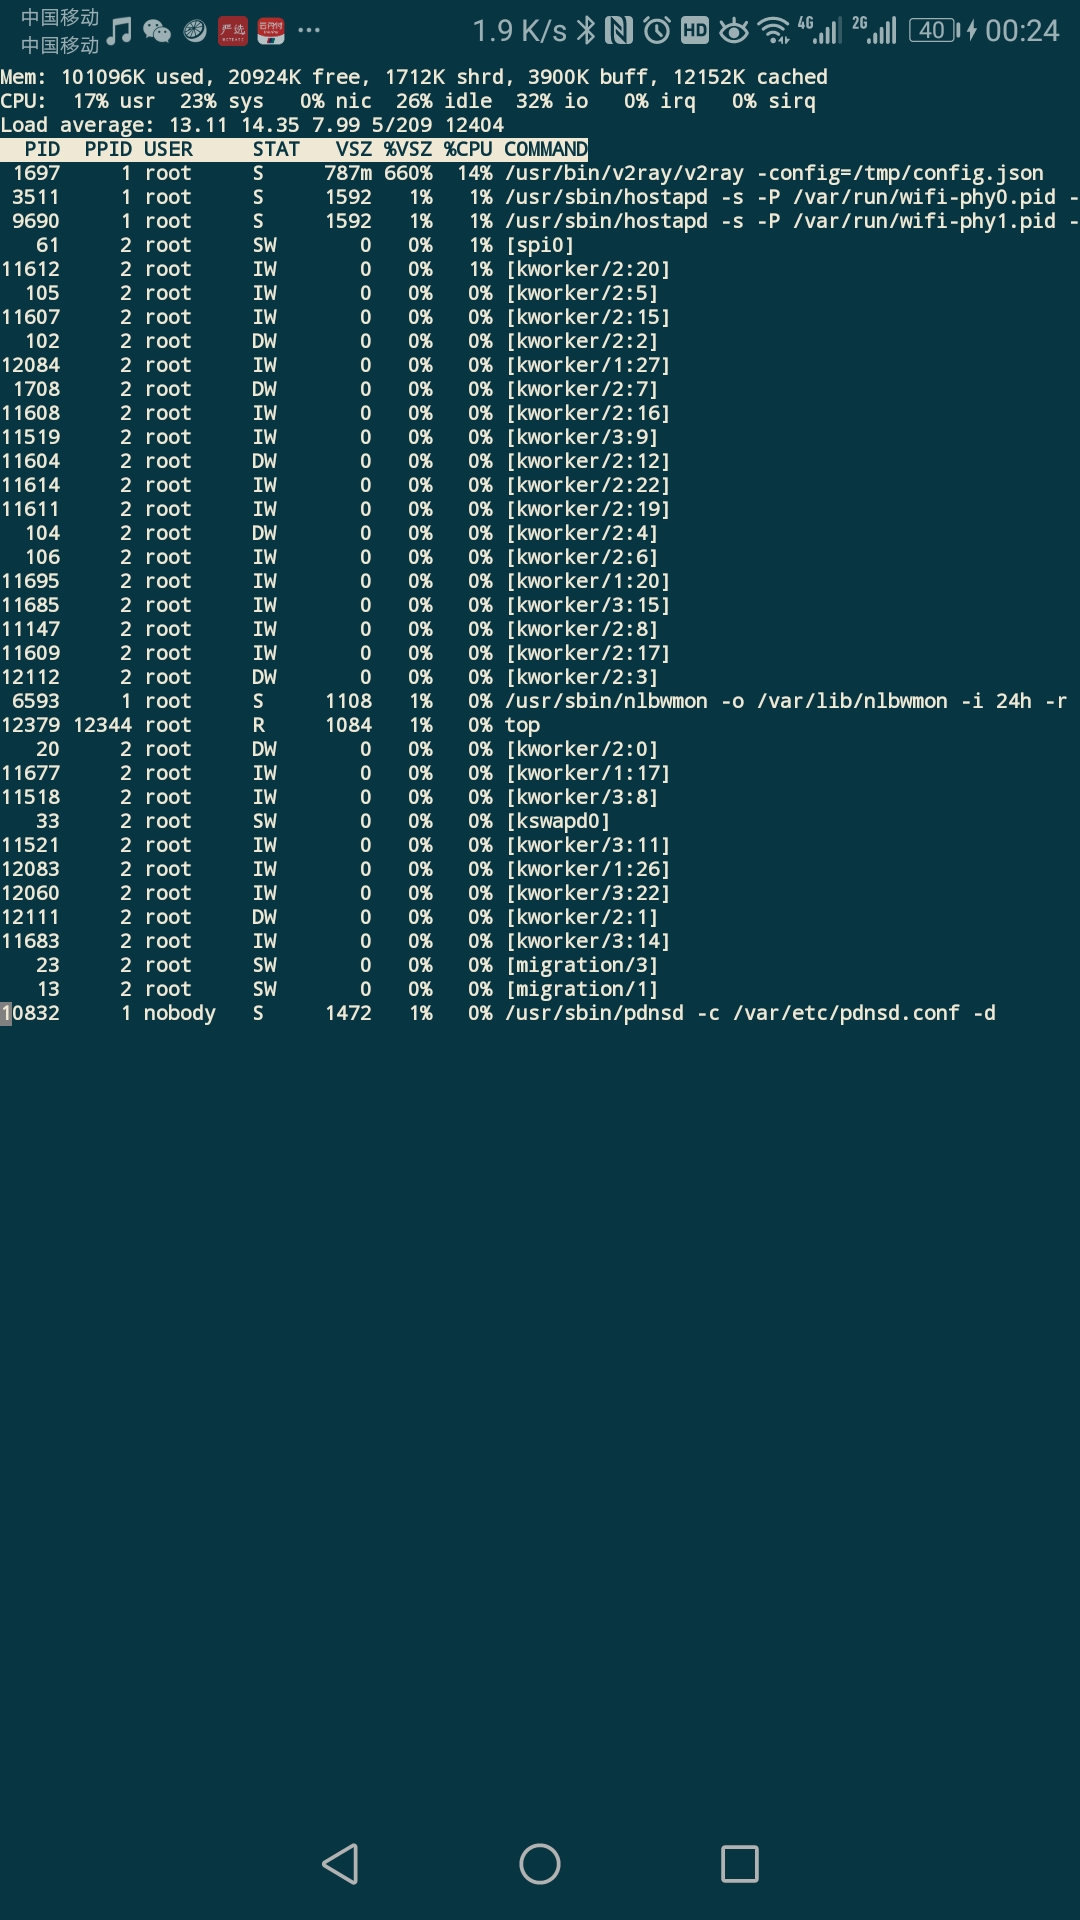Tap the 2G signal strength icon

click(875, 30)
